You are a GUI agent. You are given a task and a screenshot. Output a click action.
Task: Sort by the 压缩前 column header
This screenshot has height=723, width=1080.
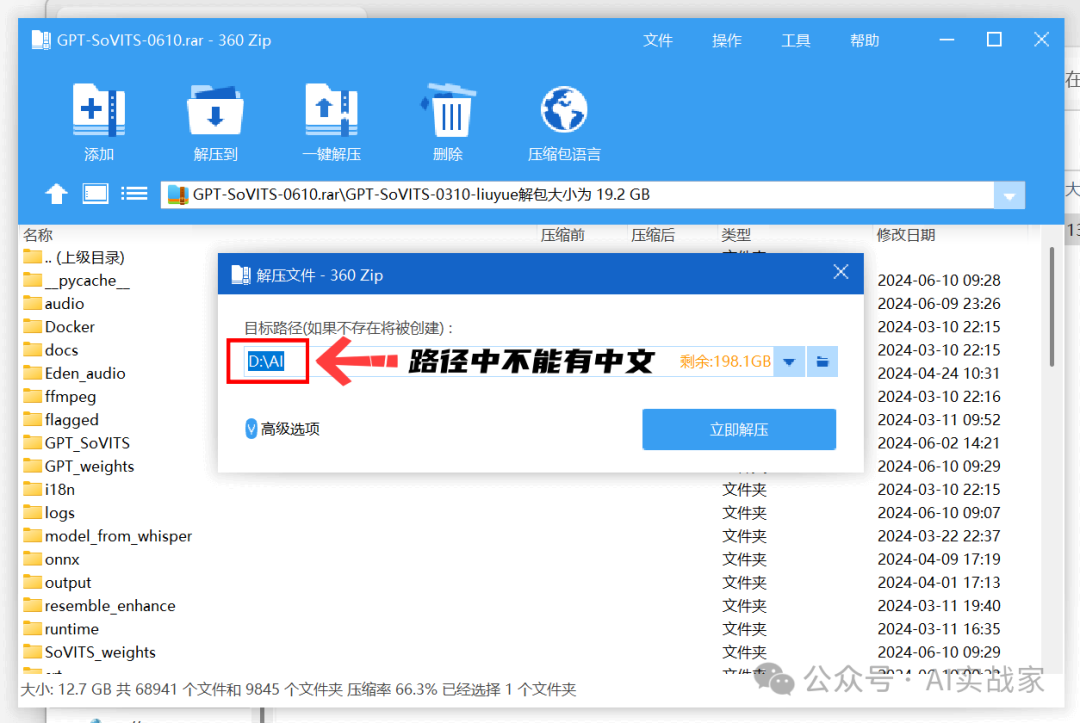[562, 235]
